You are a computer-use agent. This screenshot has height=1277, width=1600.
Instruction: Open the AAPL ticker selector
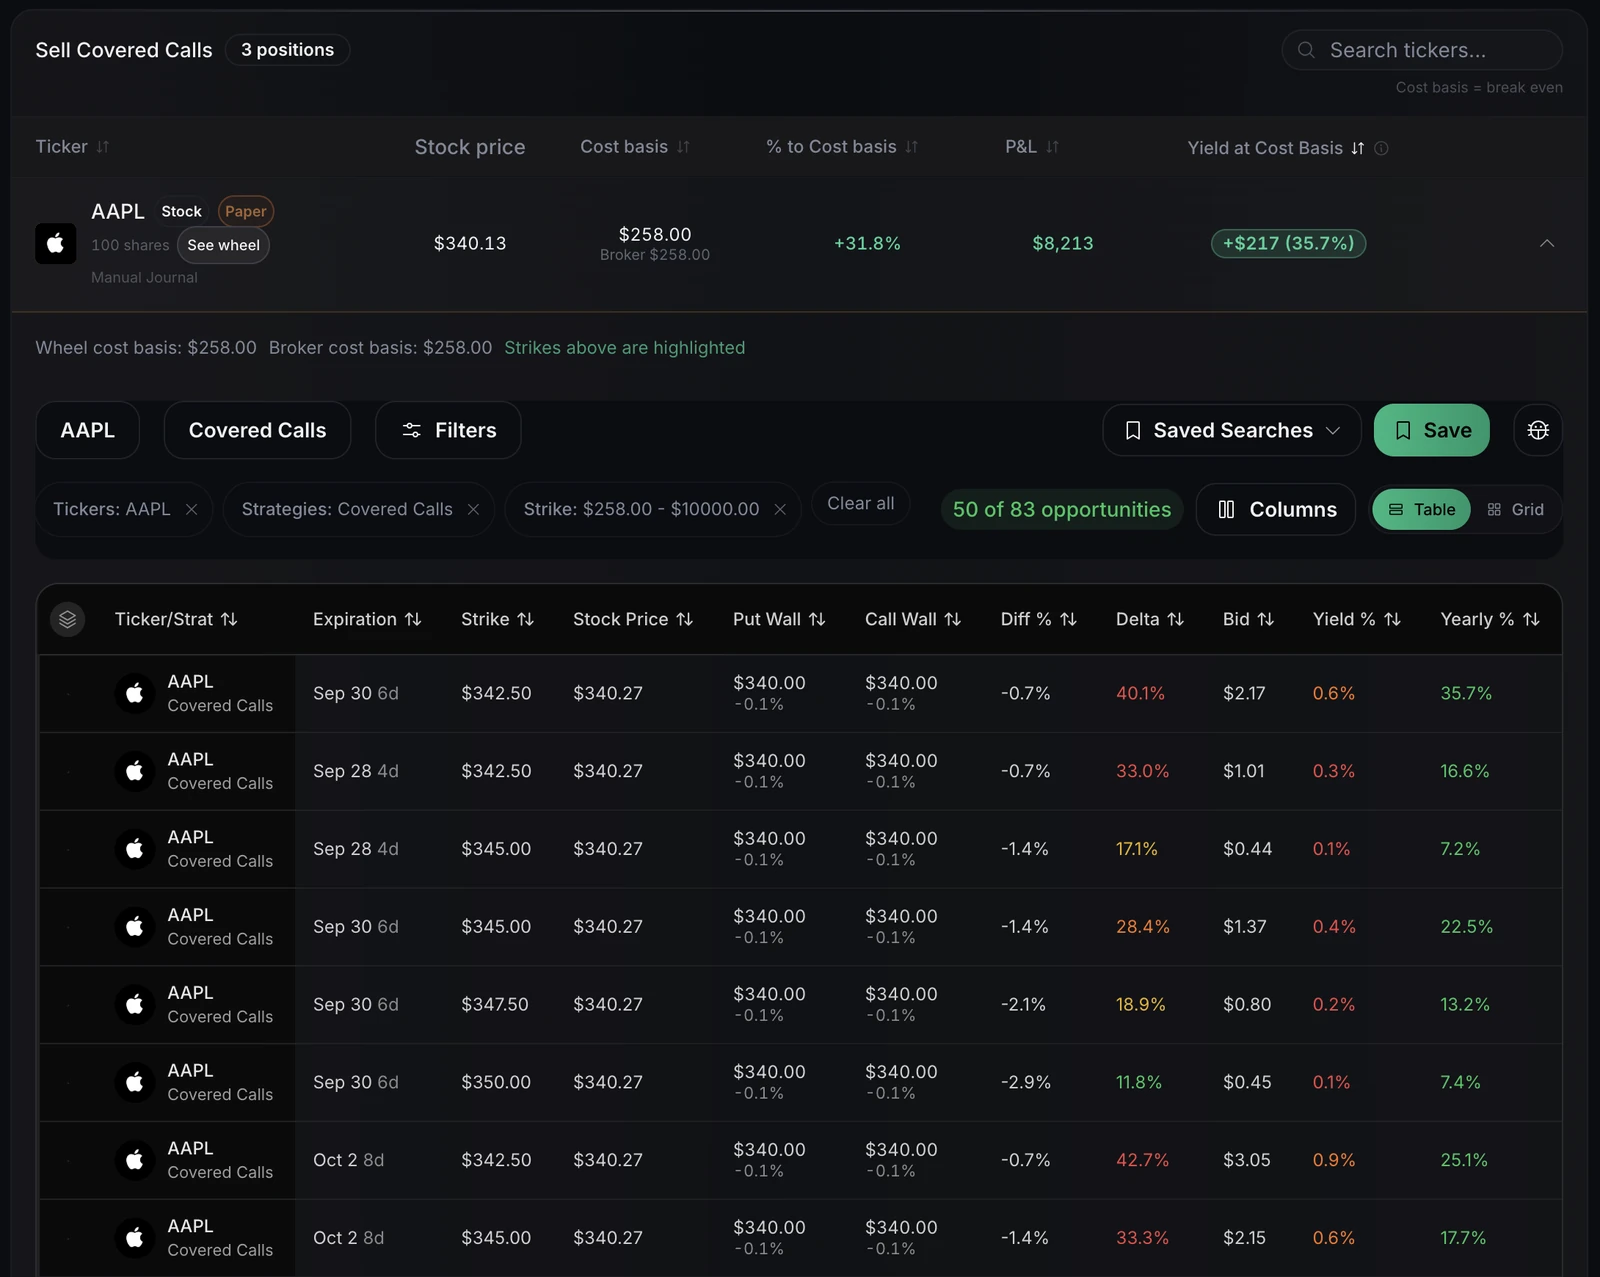[x=88, y=430]
